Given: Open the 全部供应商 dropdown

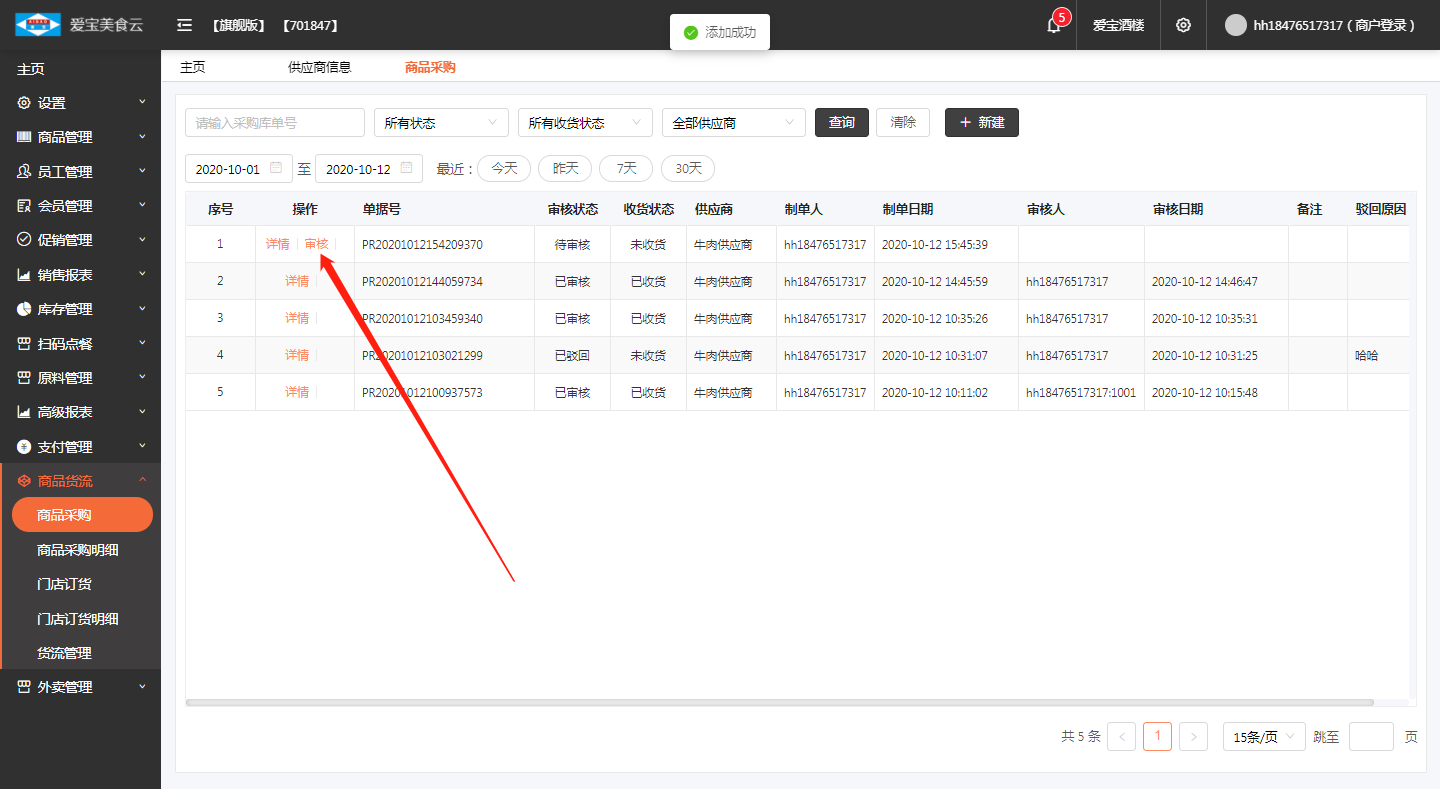Looking at the screenshot, I should point(733,123).
